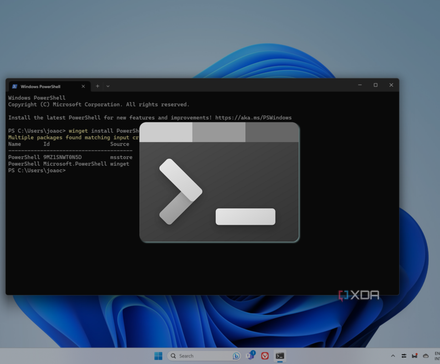440x364 pixels.
Task: Click the 'Copyright (C) Microsoft Corporation' line
Action: 99,104
